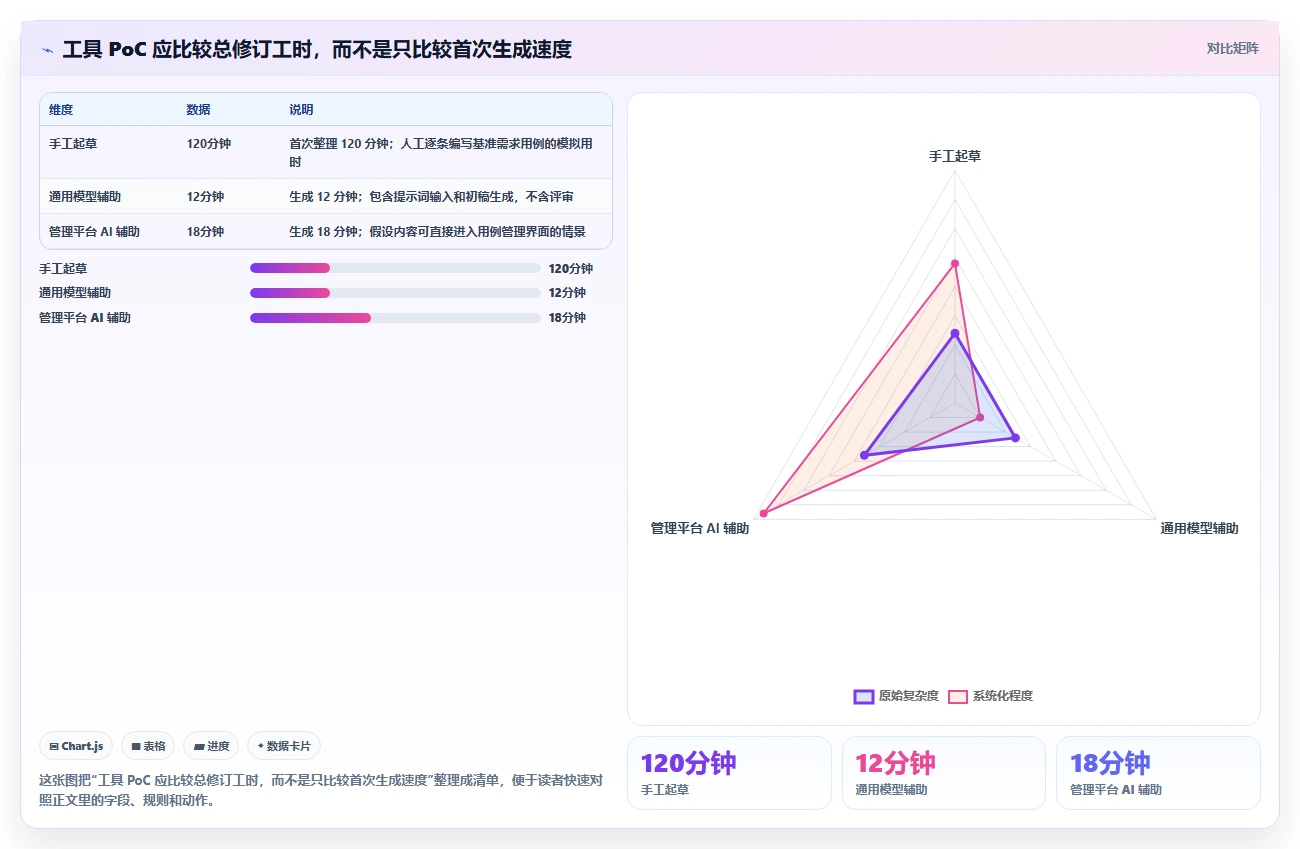Click the description starting 生成 12 分钟
Screen dimensions: 1300x849
click(431, 197)
